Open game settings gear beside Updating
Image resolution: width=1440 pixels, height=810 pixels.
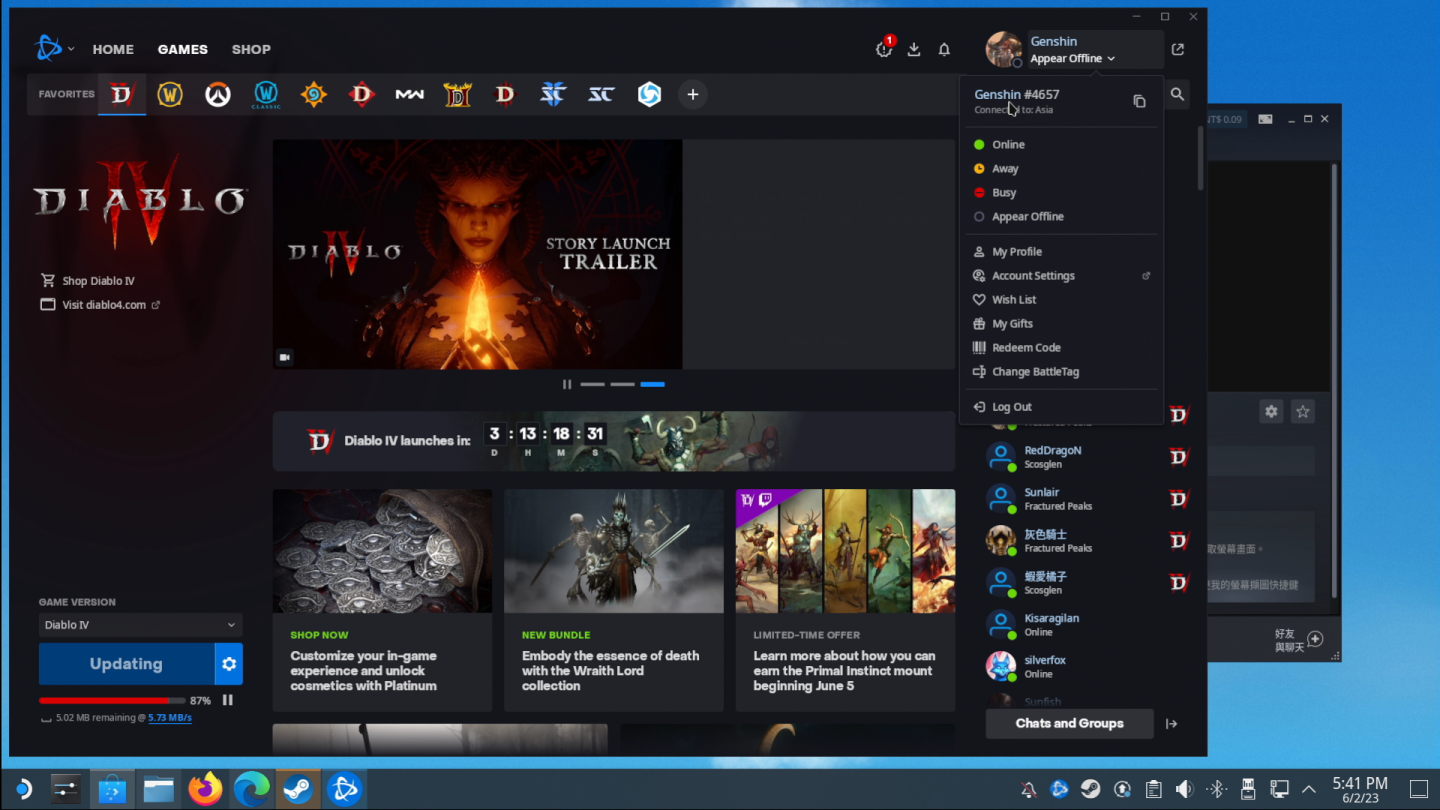[229, 664]
